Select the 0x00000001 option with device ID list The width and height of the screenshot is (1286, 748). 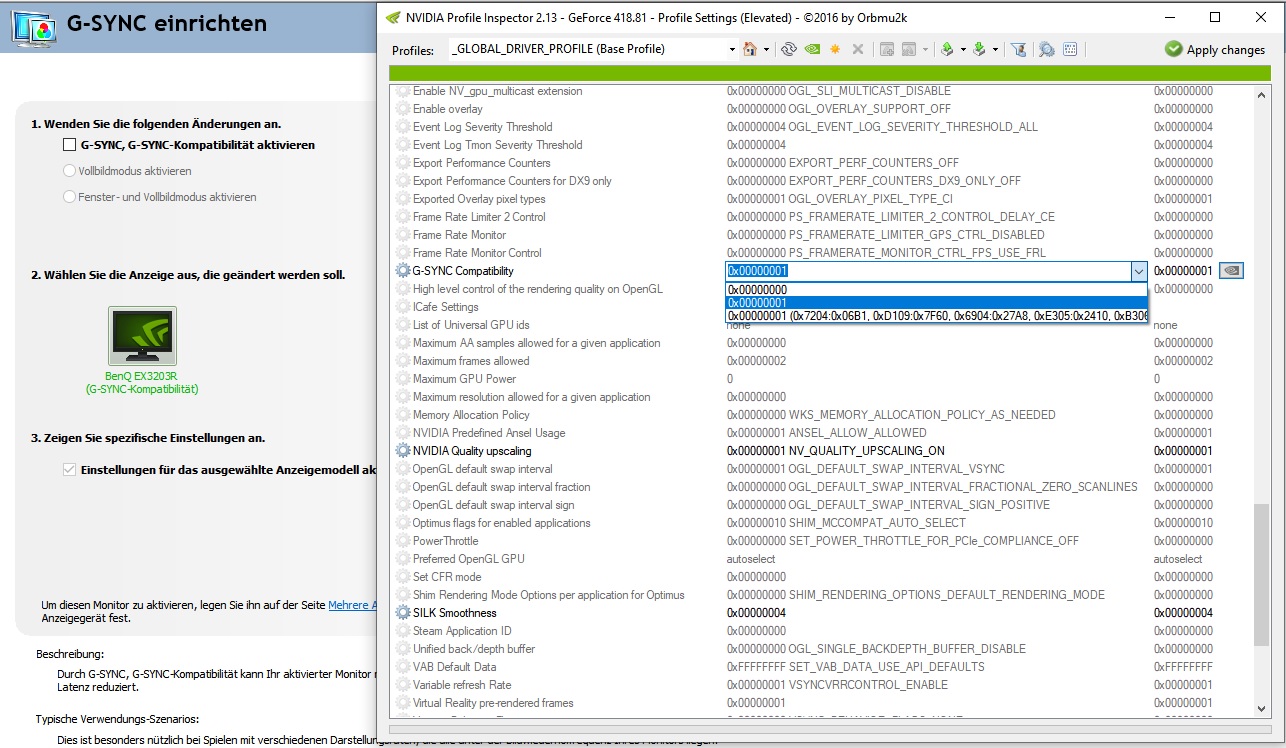tap(937, 316)
